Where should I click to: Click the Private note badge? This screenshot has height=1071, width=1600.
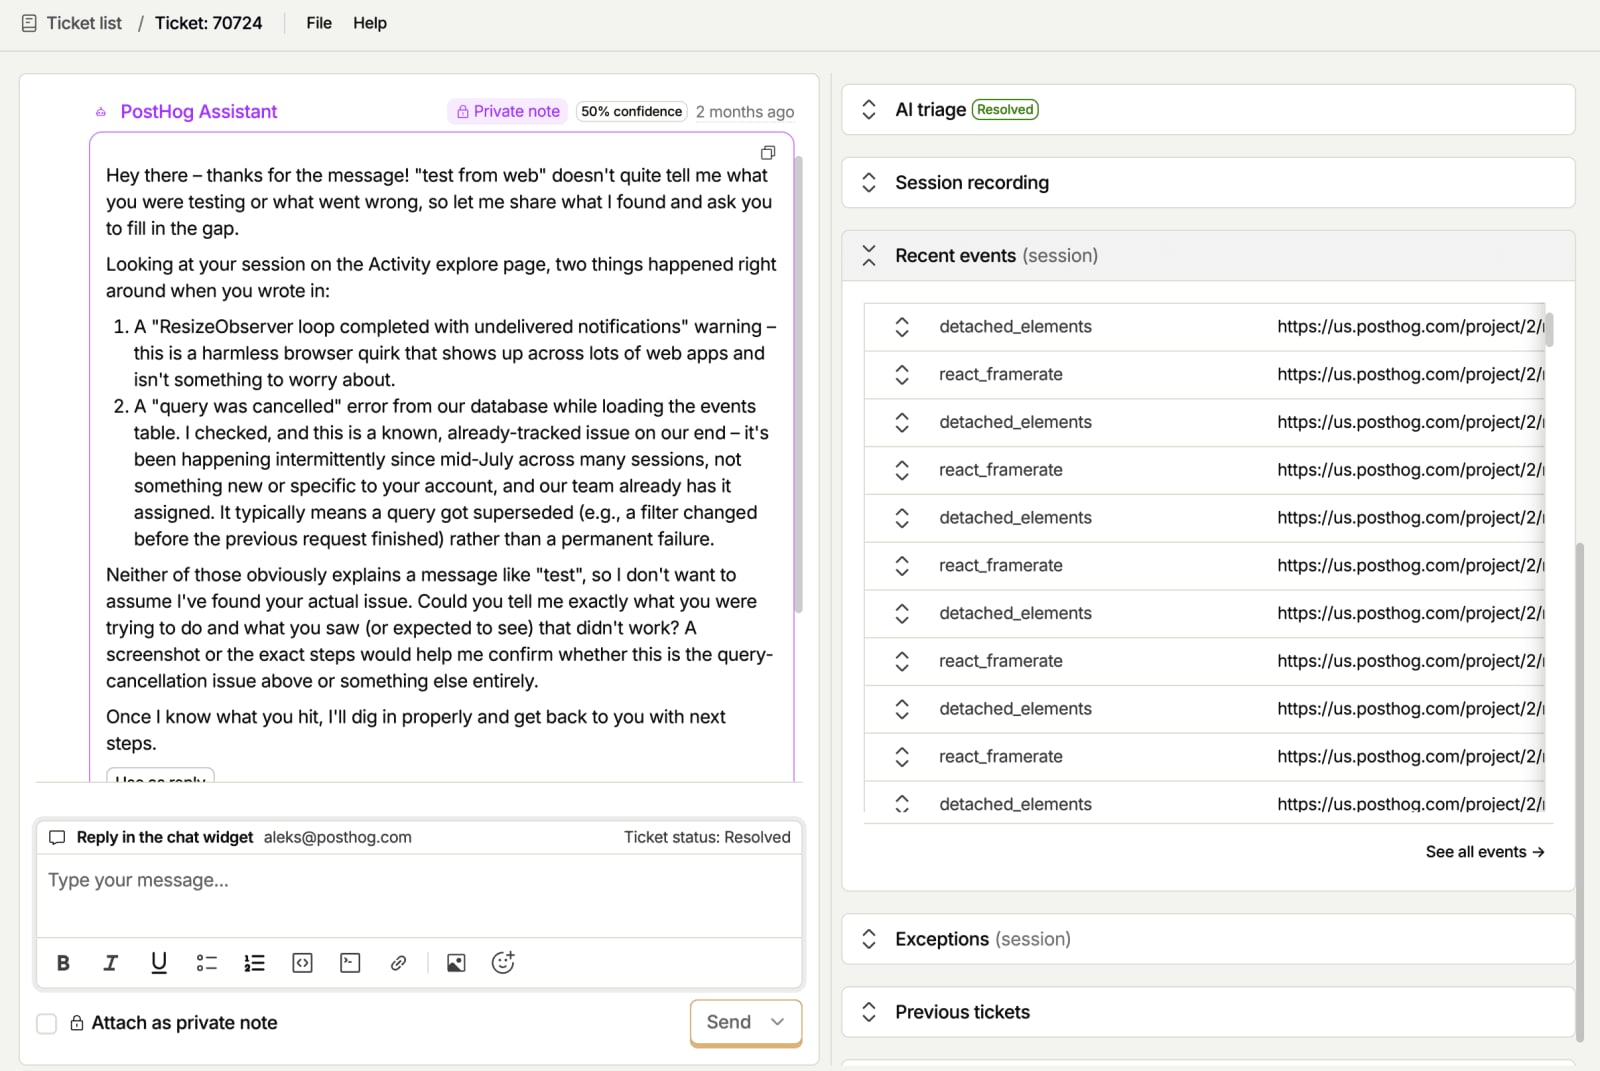click(508, 112)
